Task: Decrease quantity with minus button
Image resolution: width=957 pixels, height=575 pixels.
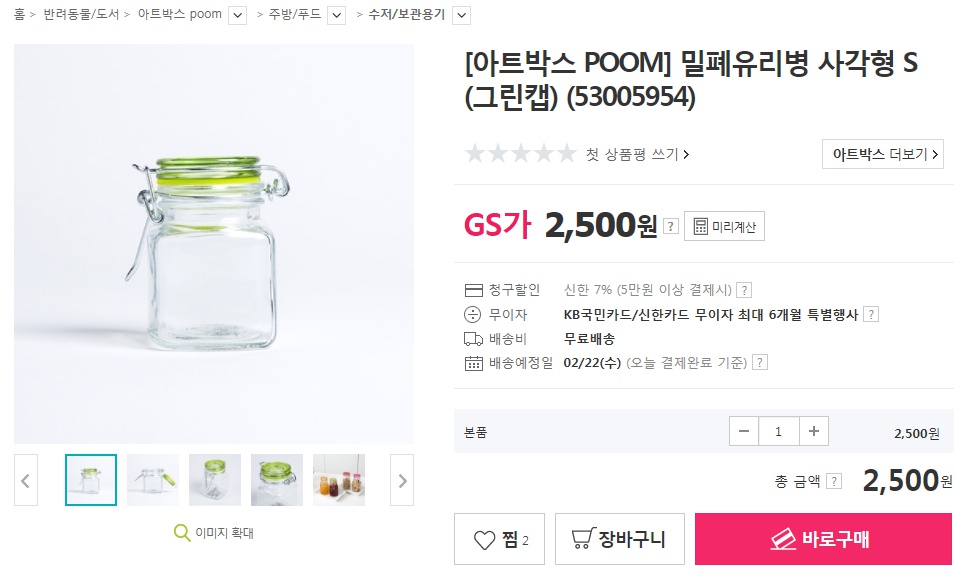Action: pos(743,432)
